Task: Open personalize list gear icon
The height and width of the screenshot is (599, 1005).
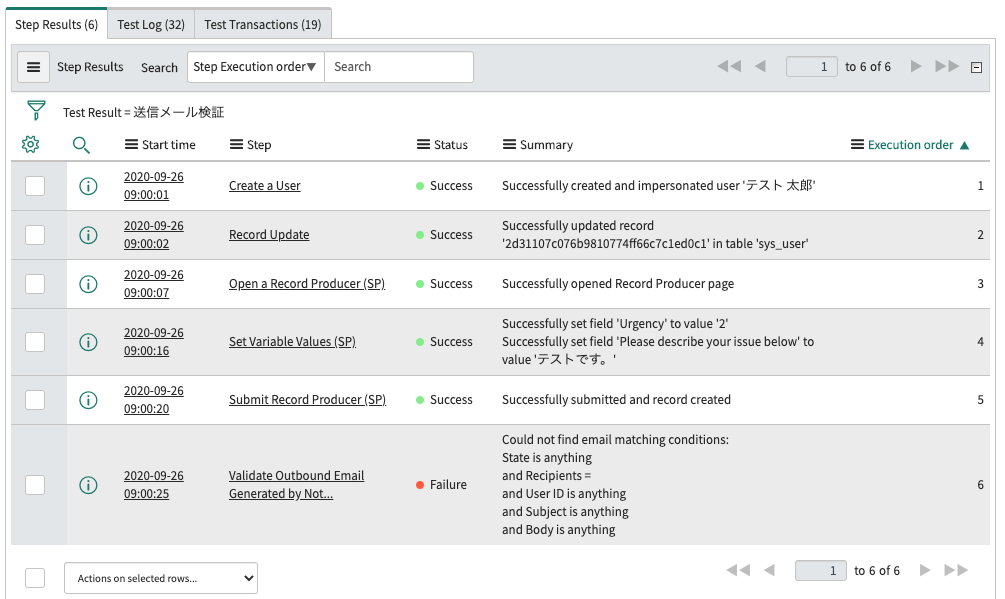Action: [x=30, y=145]
